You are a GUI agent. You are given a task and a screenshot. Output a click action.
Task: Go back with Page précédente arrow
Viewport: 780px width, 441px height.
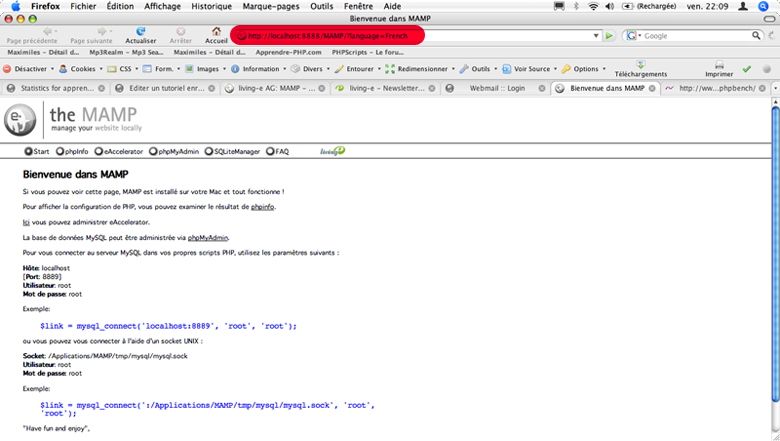(x=47, y=31)
